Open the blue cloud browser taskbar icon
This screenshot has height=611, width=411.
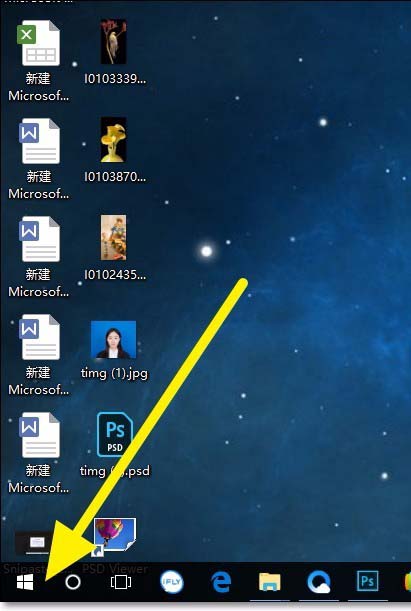(x=319, y=583)
